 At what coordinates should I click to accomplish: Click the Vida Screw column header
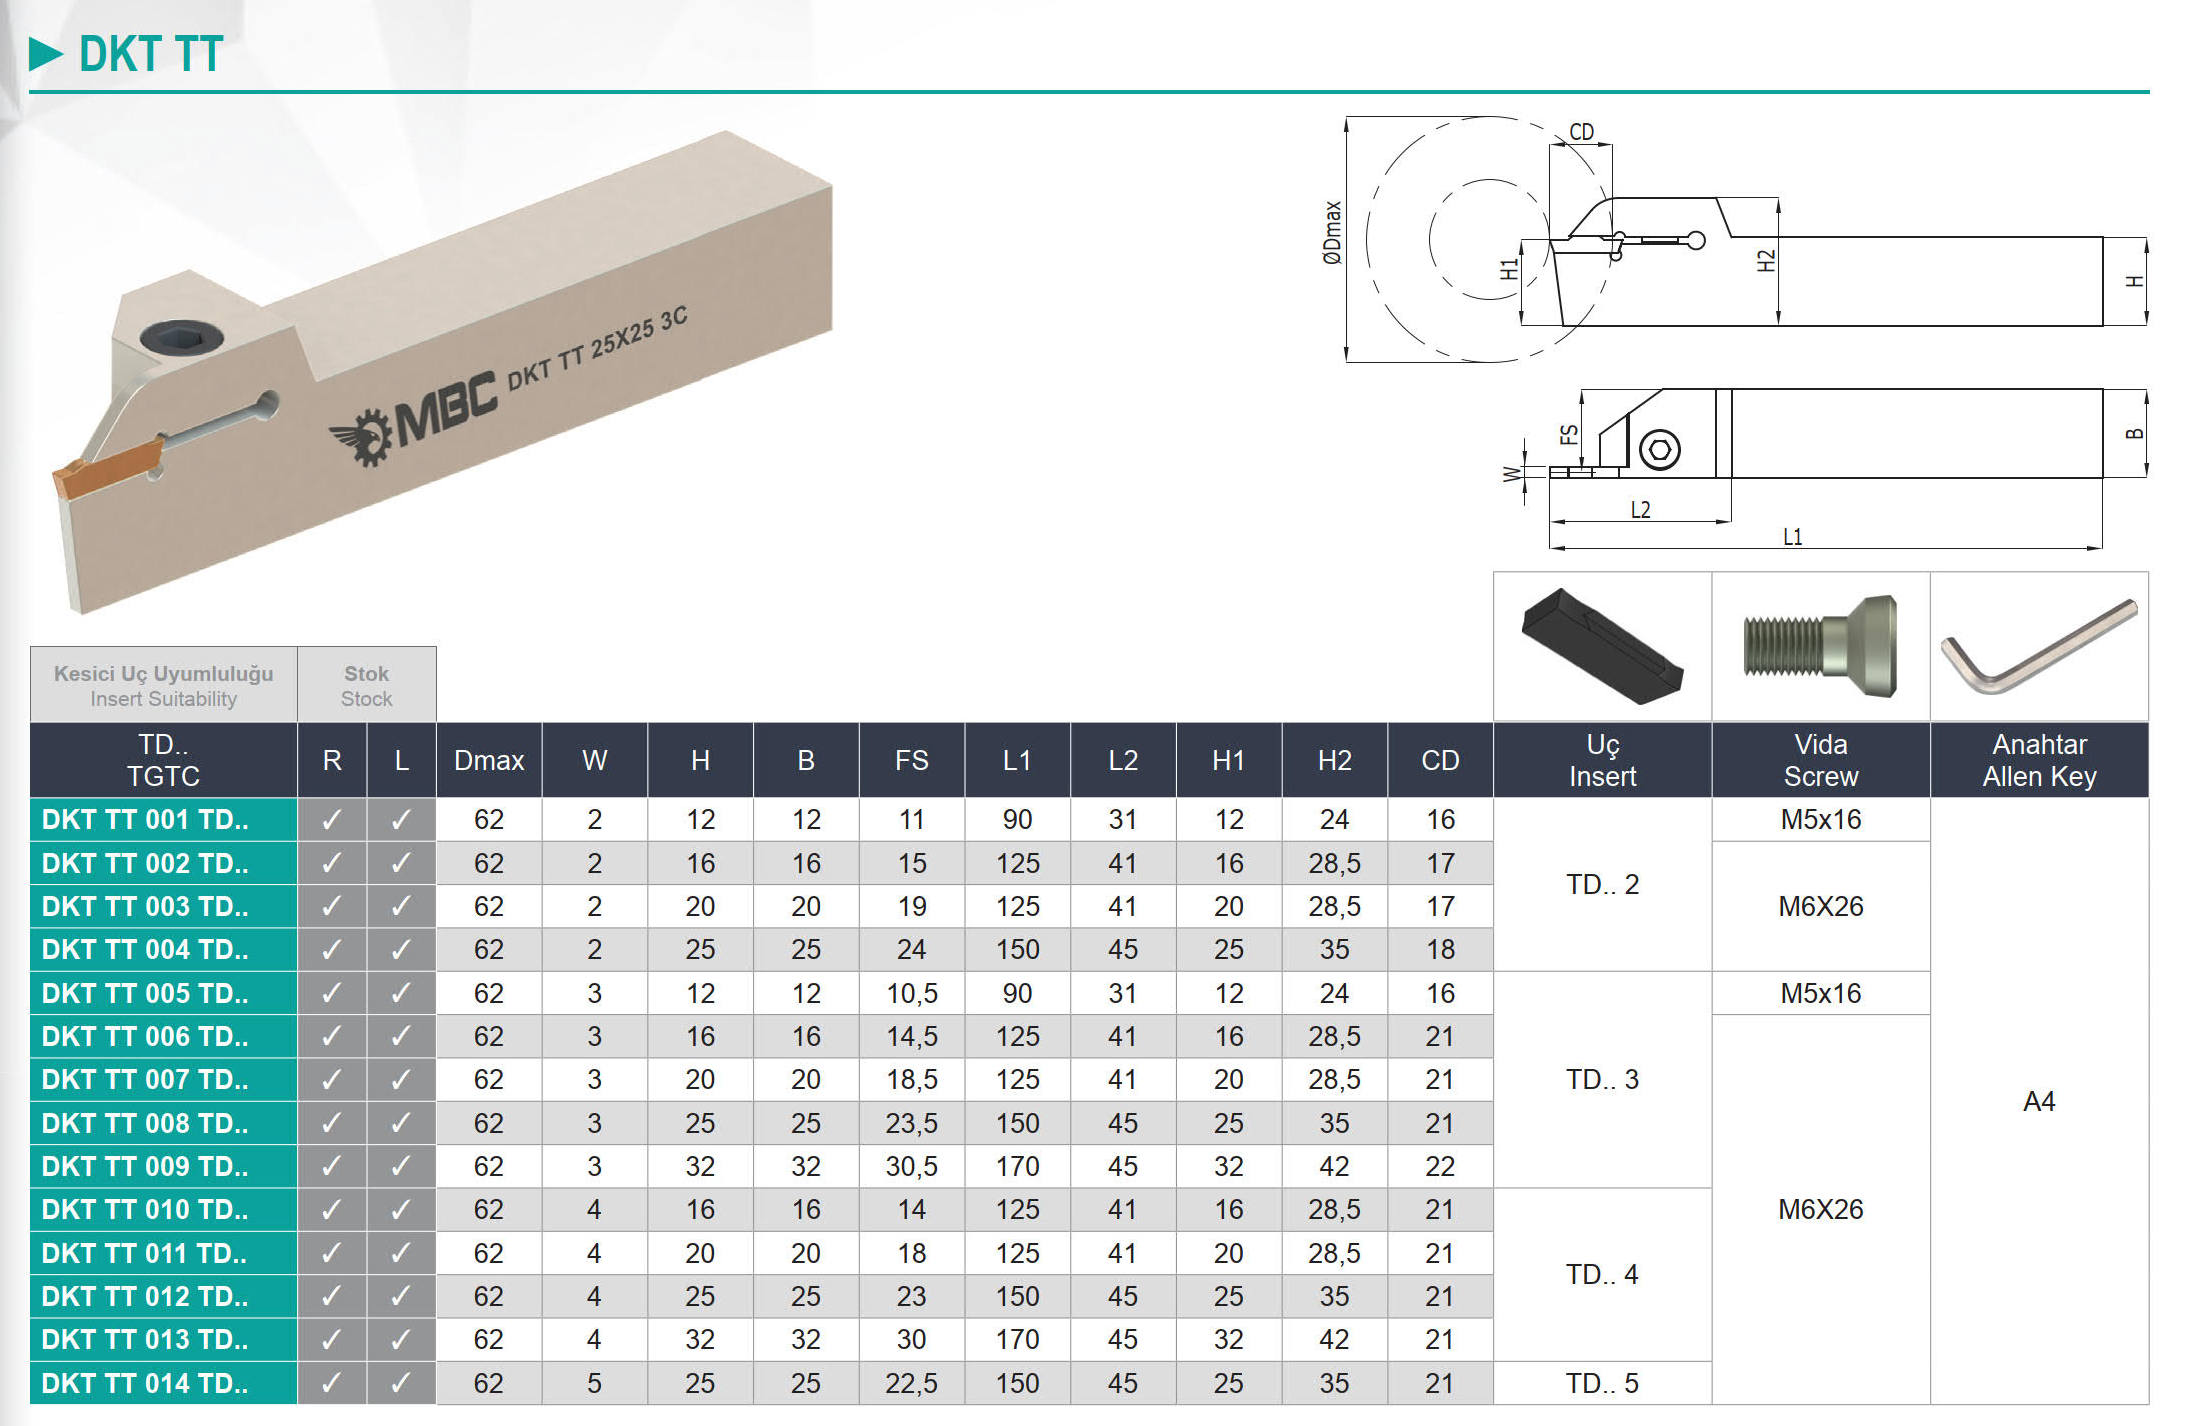point(1820,761)
